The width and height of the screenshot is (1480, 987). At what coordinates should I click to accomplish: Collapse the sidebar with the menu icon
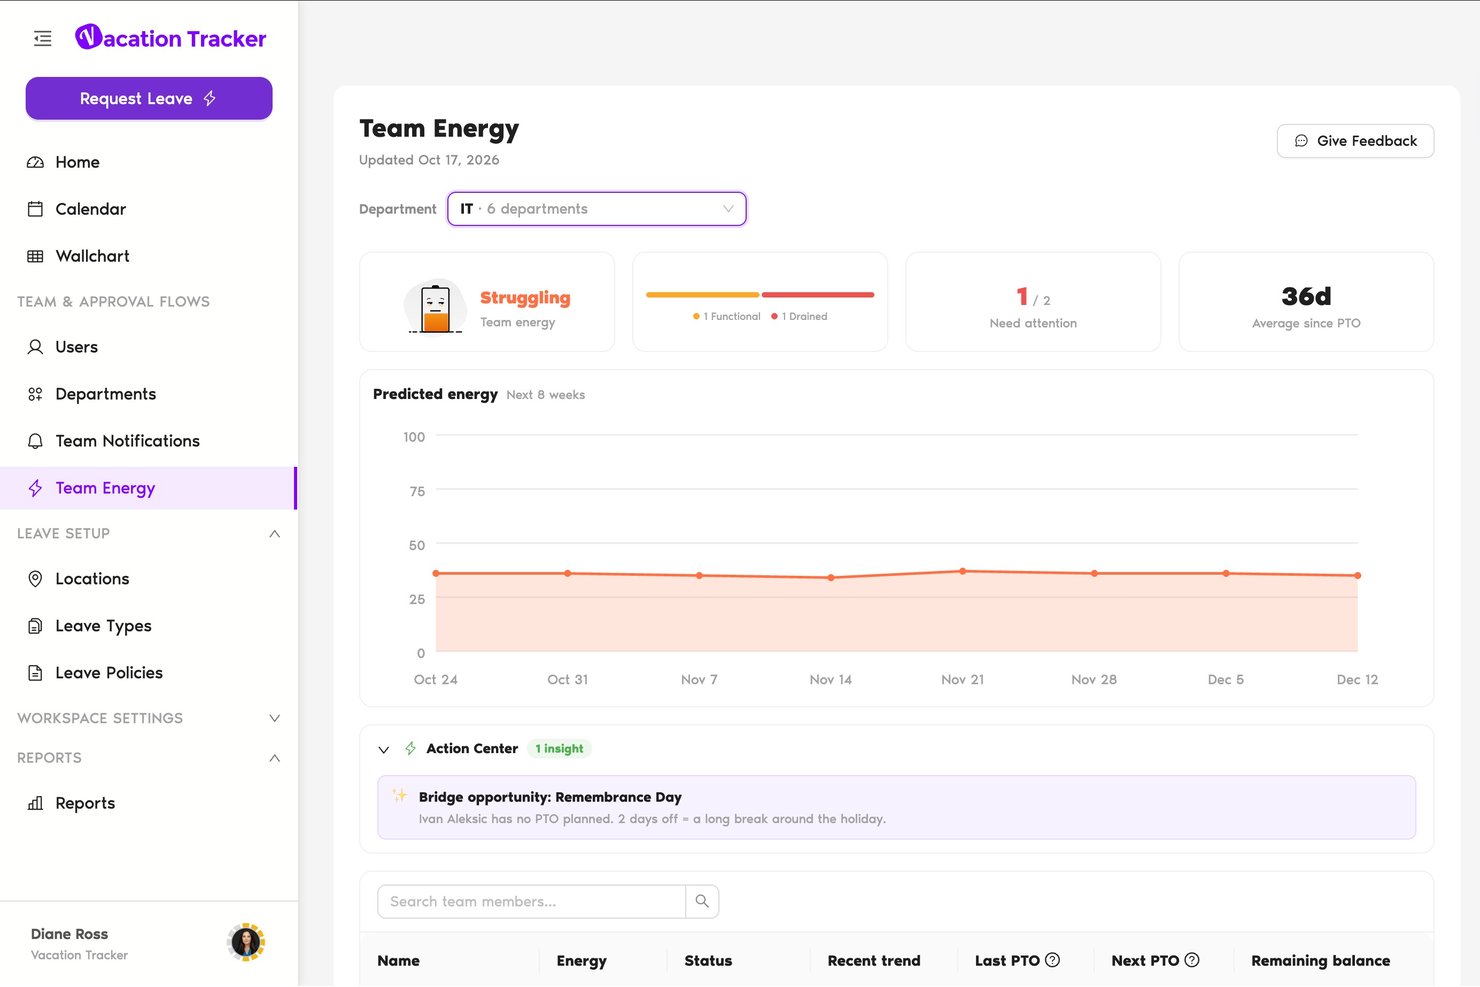tap(42, 39)
